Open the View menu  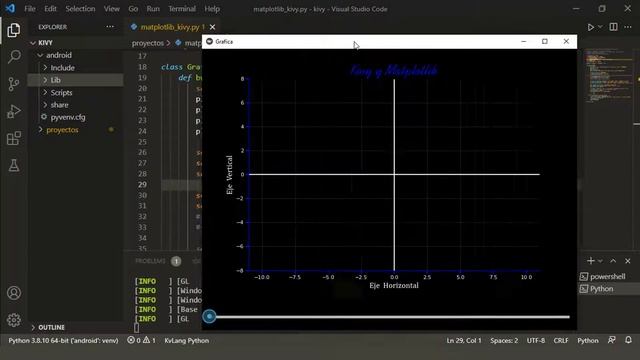pos(111,9)
